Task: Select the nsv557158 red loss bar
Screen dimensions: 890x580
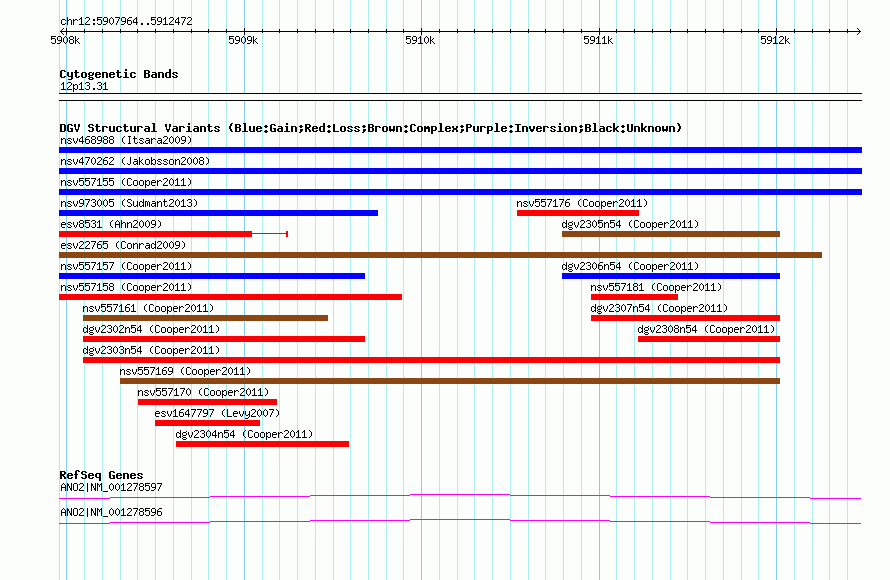Action: click(230, 297)
